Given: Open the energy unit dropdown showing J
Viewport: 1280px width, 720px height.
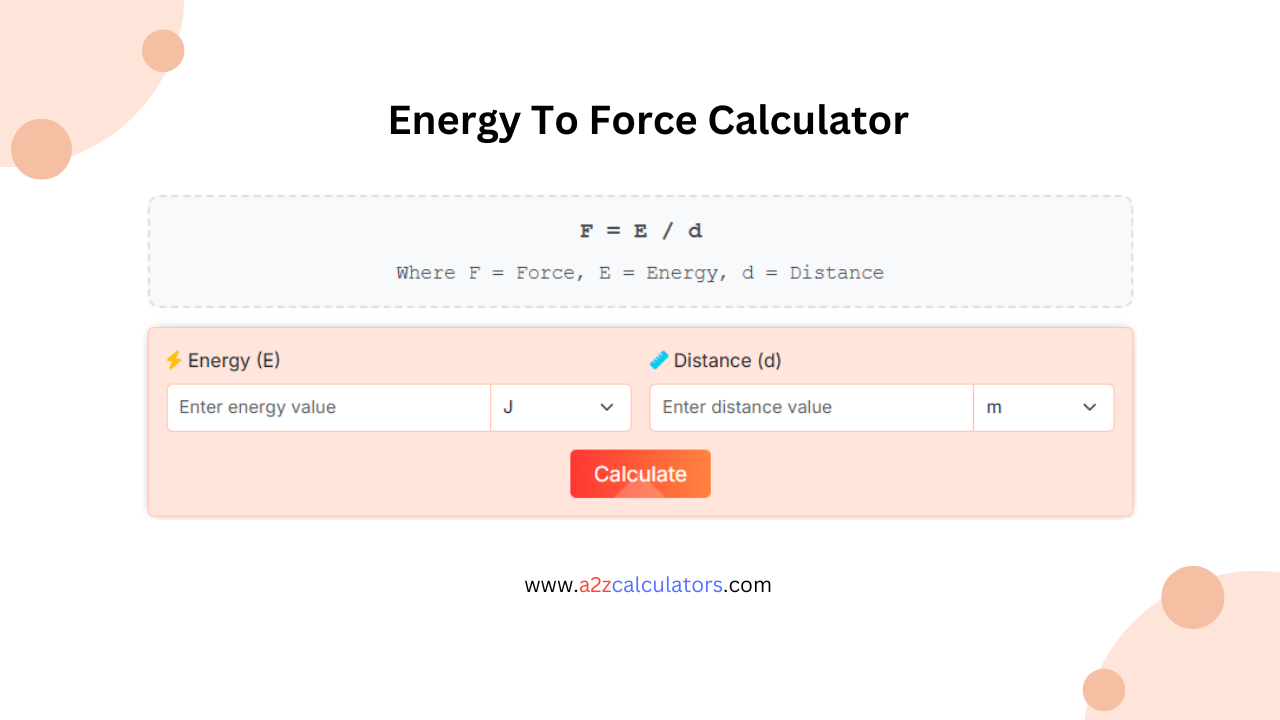Looking at the screenshot, I should [x=560, y=407].
